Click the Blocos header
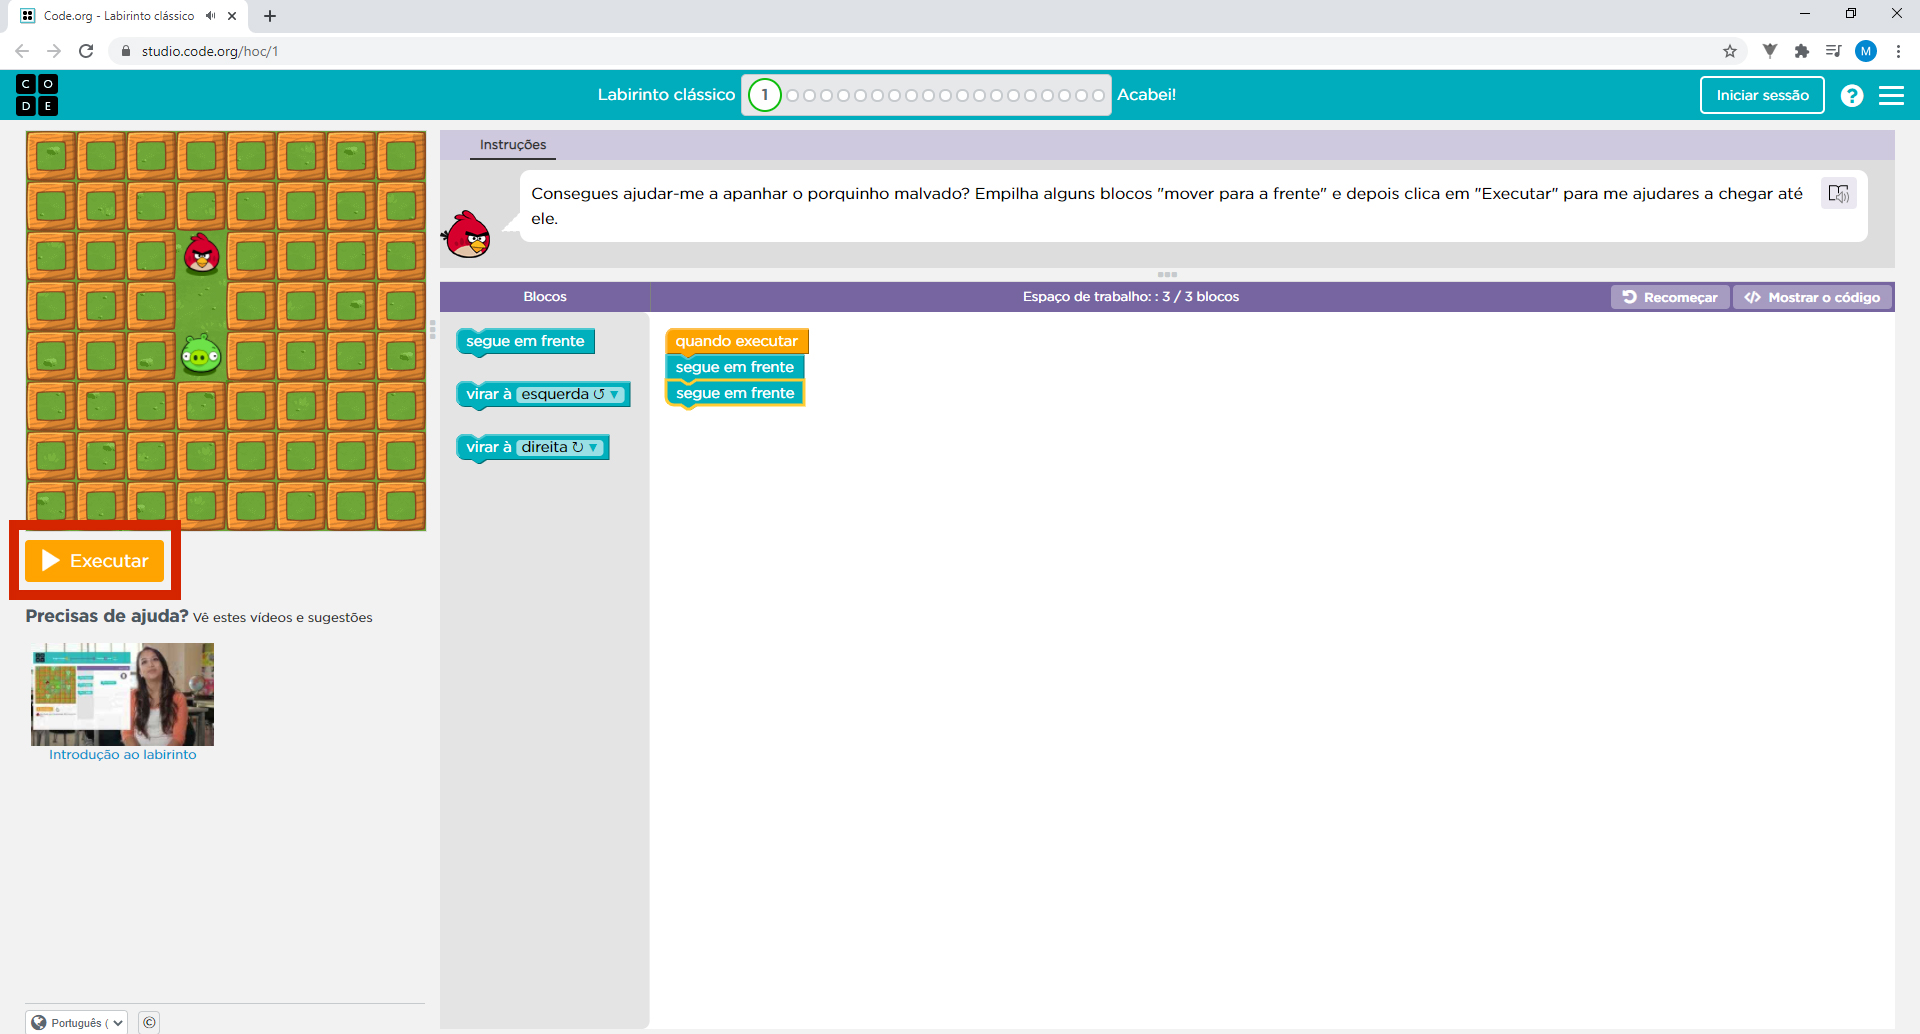Image resolution: width=1920 pixels, height=1034 pixels. tap(545, 297)
